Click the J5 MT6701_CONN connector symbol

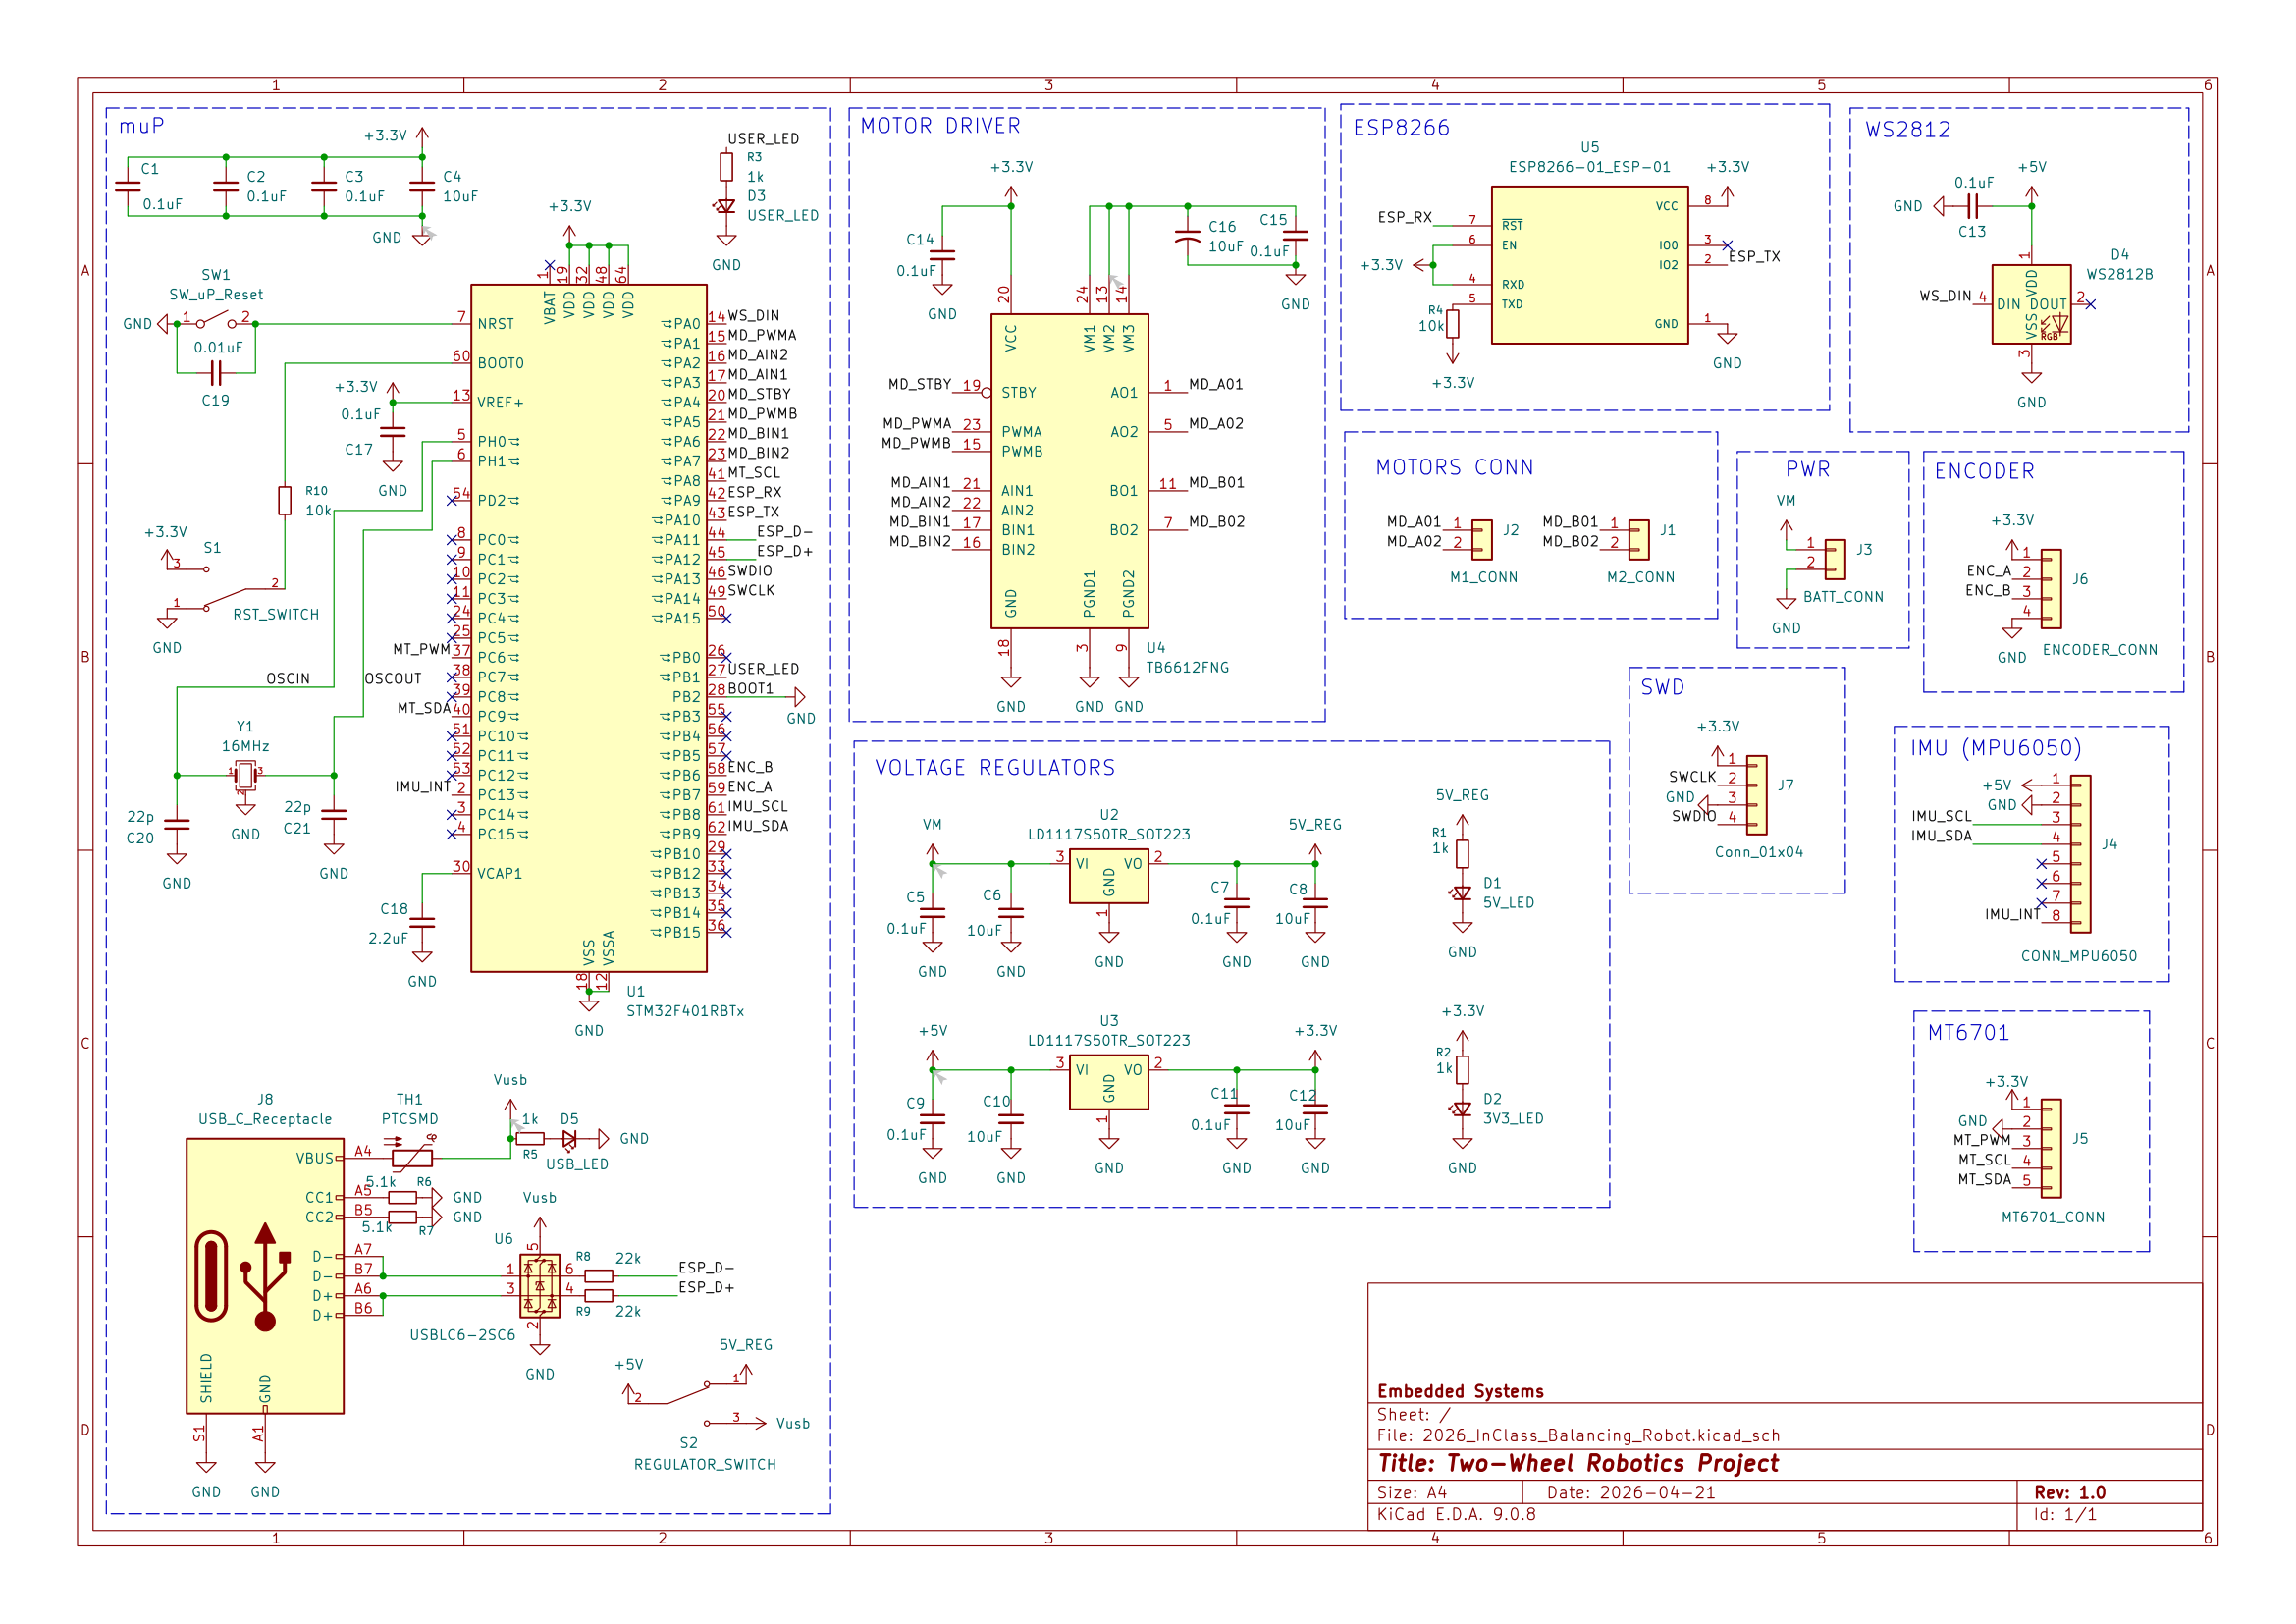pyautogui.click(x=2051, y=1148)
